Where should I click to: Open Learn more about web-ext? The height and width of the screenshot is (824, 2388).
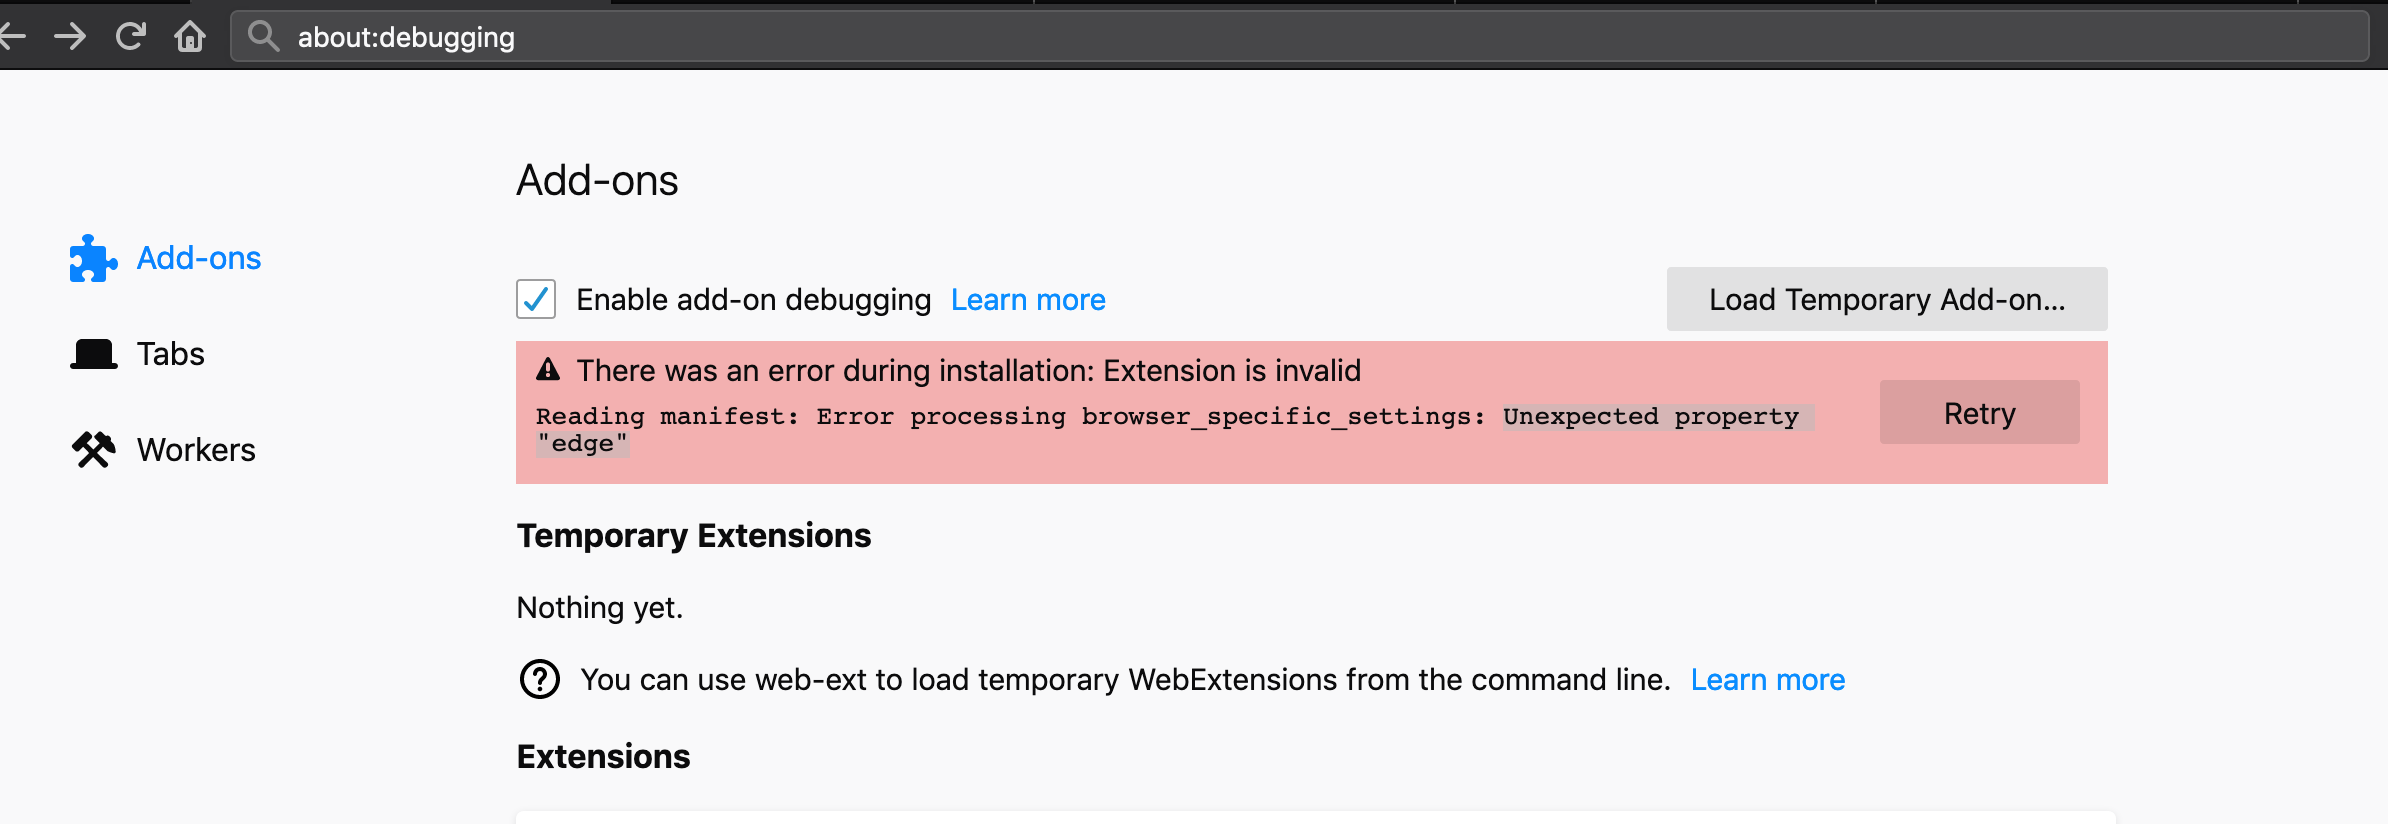point(1768,679)
